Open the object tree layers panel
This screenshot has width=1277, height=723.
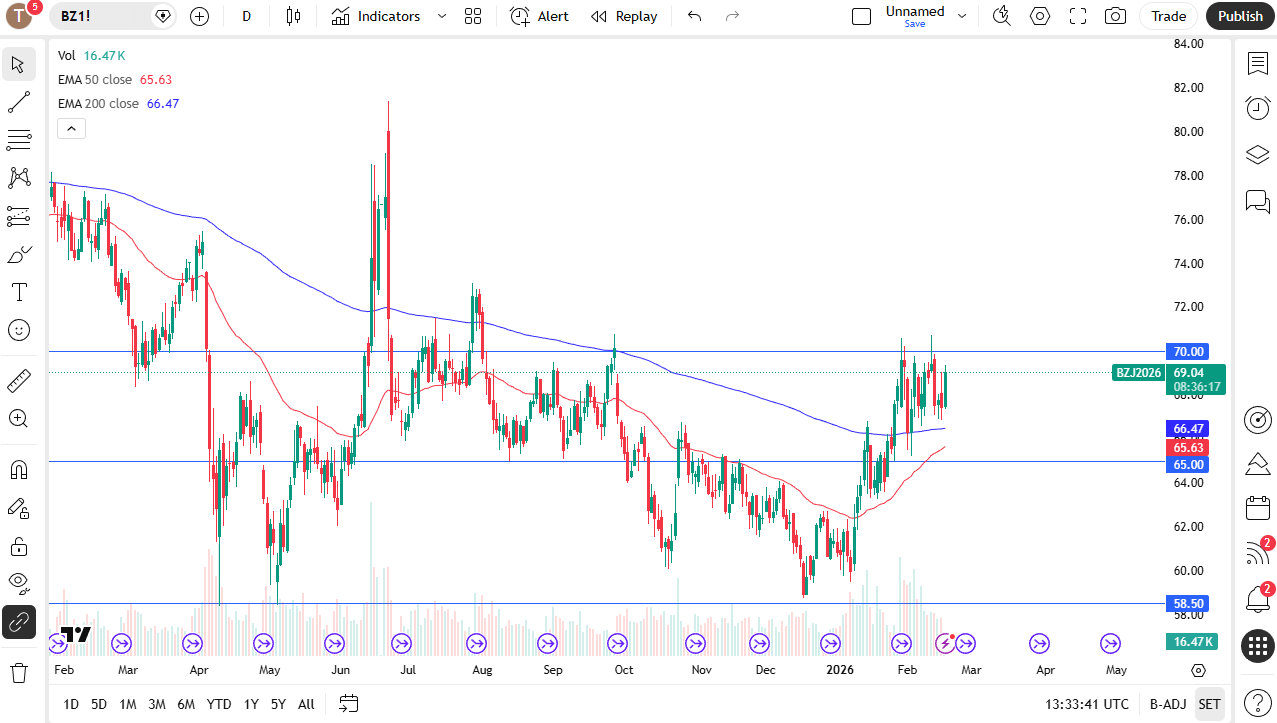pos(1257,155)
